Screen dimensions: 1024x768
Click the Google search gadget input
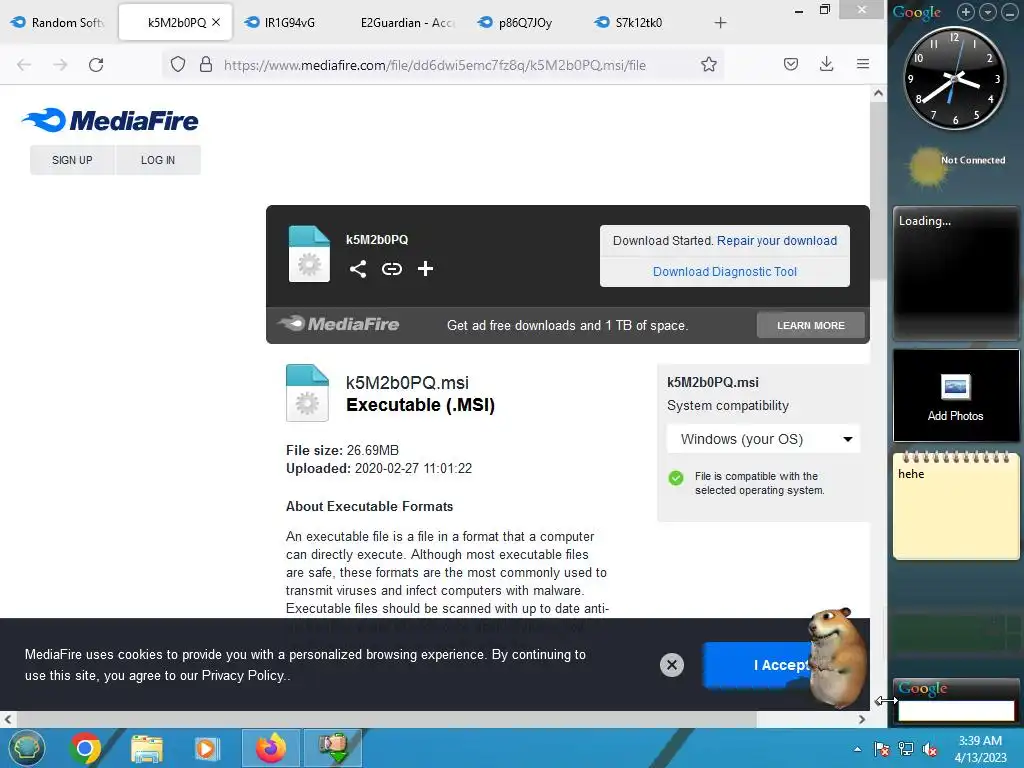click(956, 710)
